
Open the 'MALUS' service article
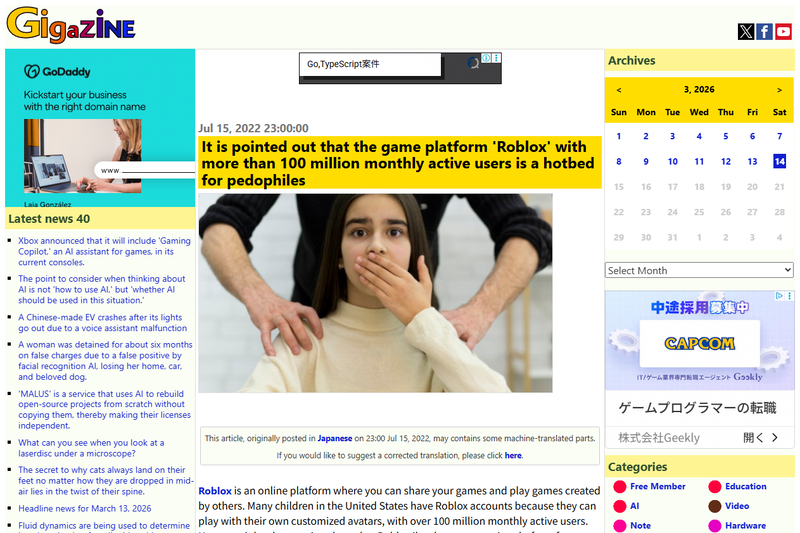click(105, 410)
